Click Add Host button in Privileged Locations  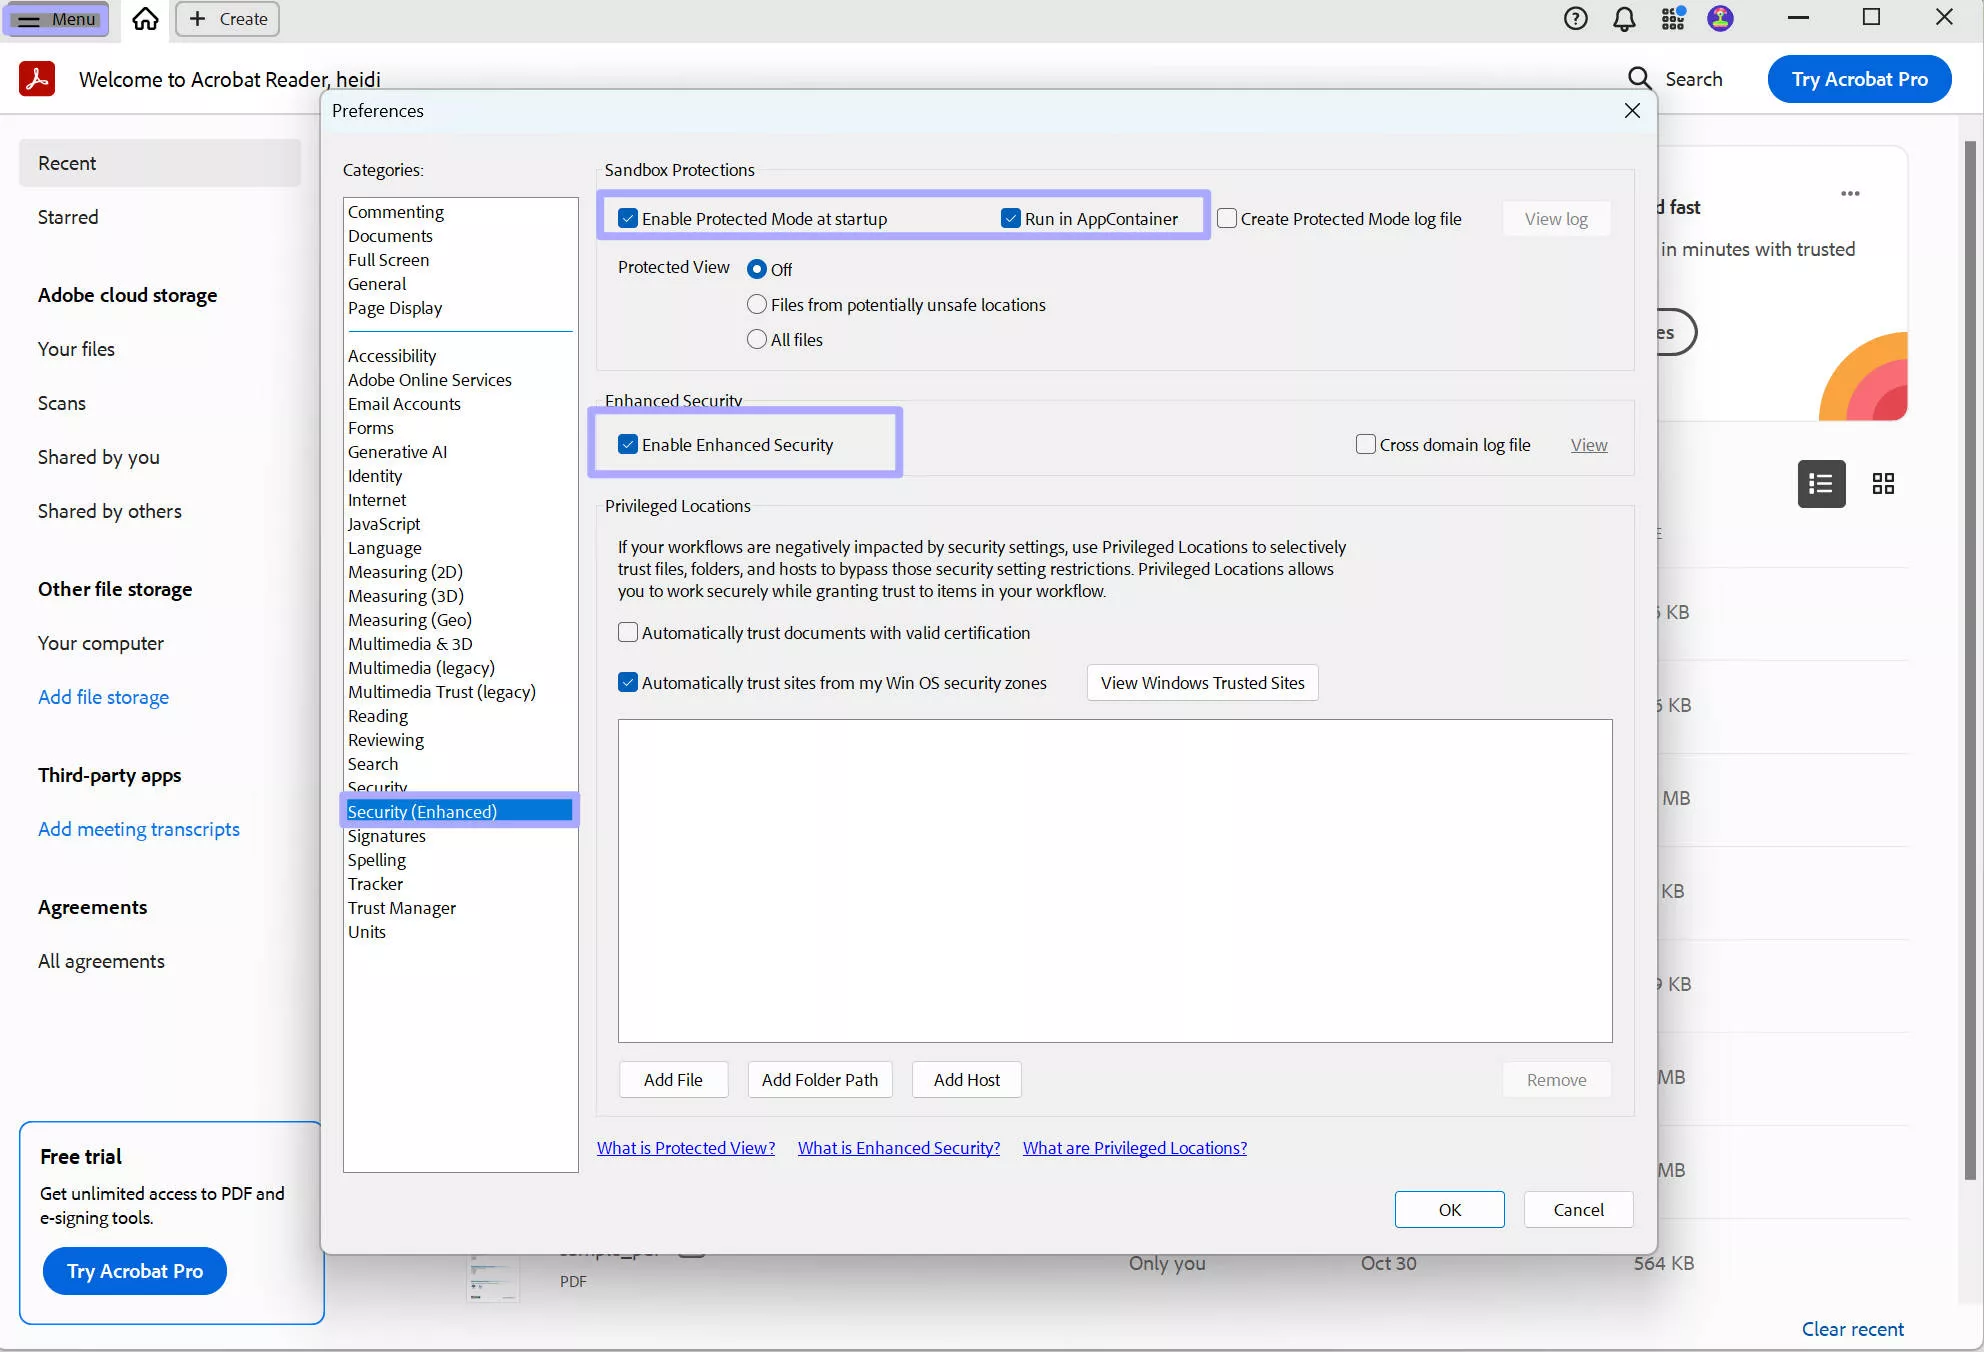coord(966,1079)
